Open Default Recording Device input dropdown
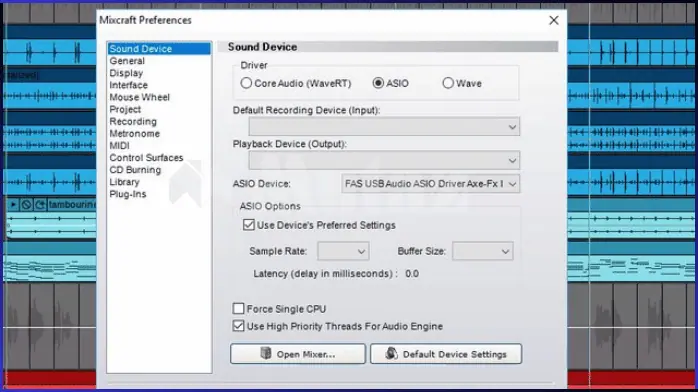 pyautogui.click(x=384, y=127)
